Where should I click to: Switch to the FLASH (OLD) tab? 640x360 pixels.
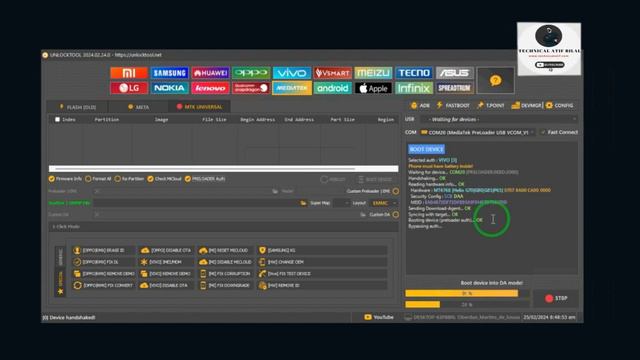[x=78, y=107]
